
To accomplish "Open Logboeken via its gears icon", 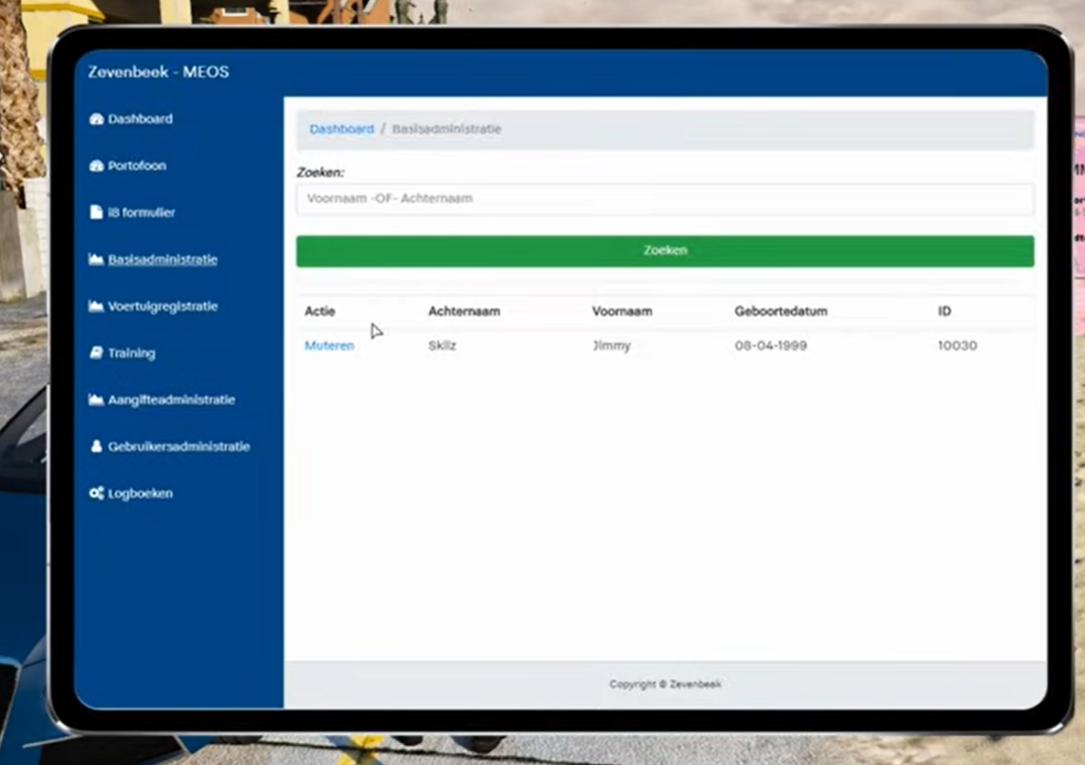I will tap(96, 494).
